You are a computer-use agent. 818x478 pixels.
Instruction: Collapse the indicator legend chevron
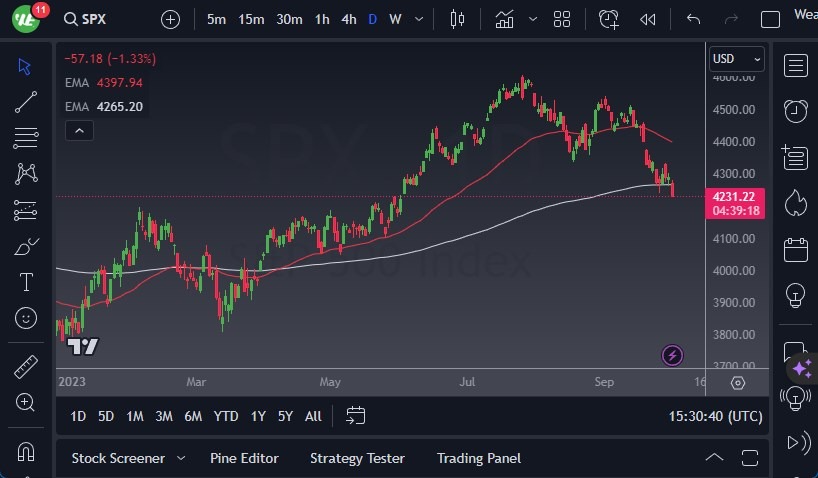(79, 130)
